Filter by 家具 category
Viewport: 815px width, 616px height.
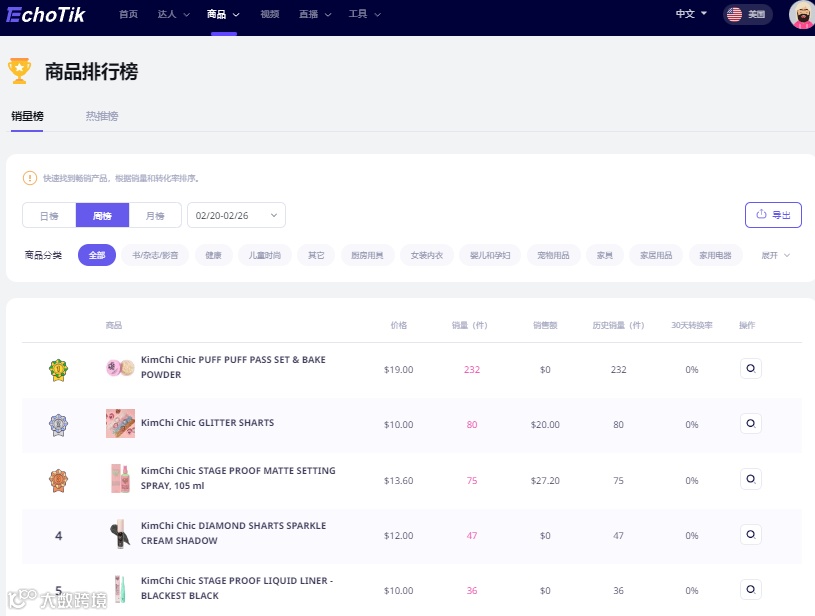tap(604, 255)
